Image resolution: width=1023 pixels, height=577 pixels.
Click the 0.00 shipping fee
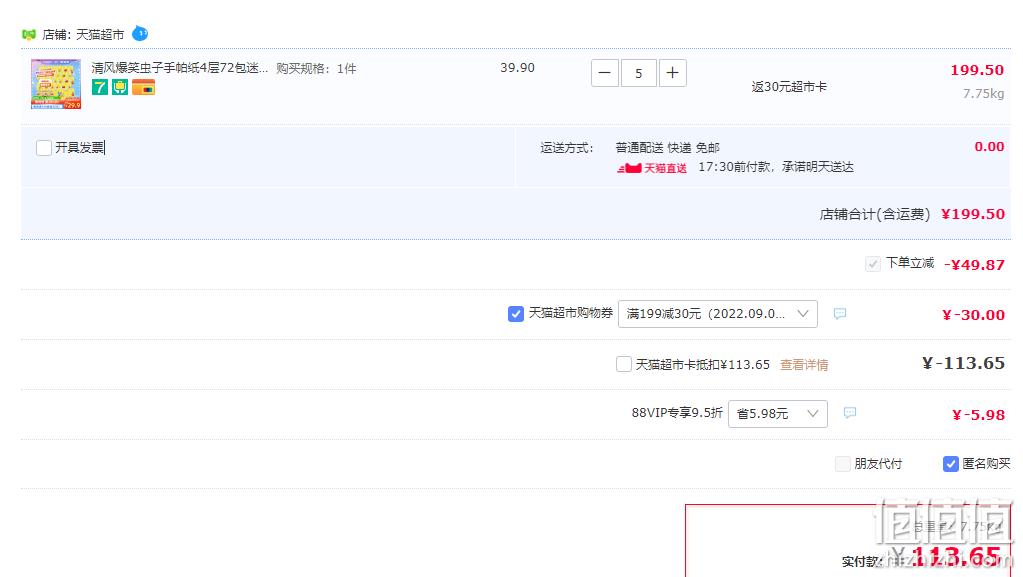pyautogui.click(x=989, y=147)
